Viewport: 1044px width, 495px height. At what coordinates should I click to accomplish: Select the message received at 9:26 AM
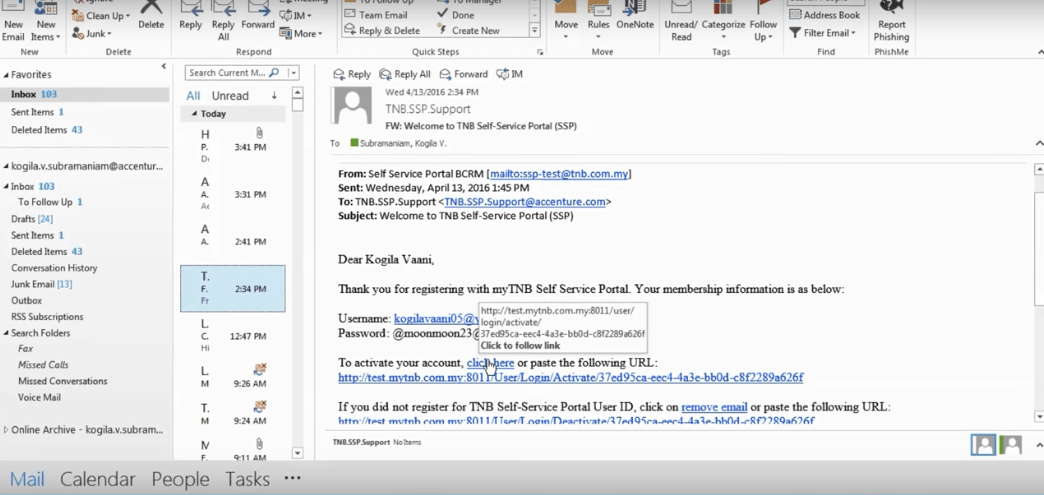click(232, 376)
